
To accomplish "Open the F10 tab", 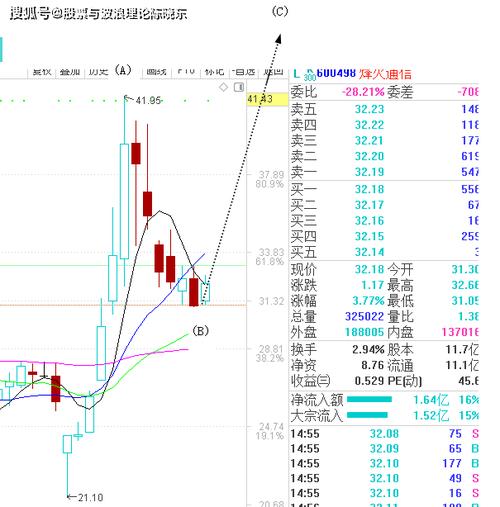I will (x=186, y=72).
